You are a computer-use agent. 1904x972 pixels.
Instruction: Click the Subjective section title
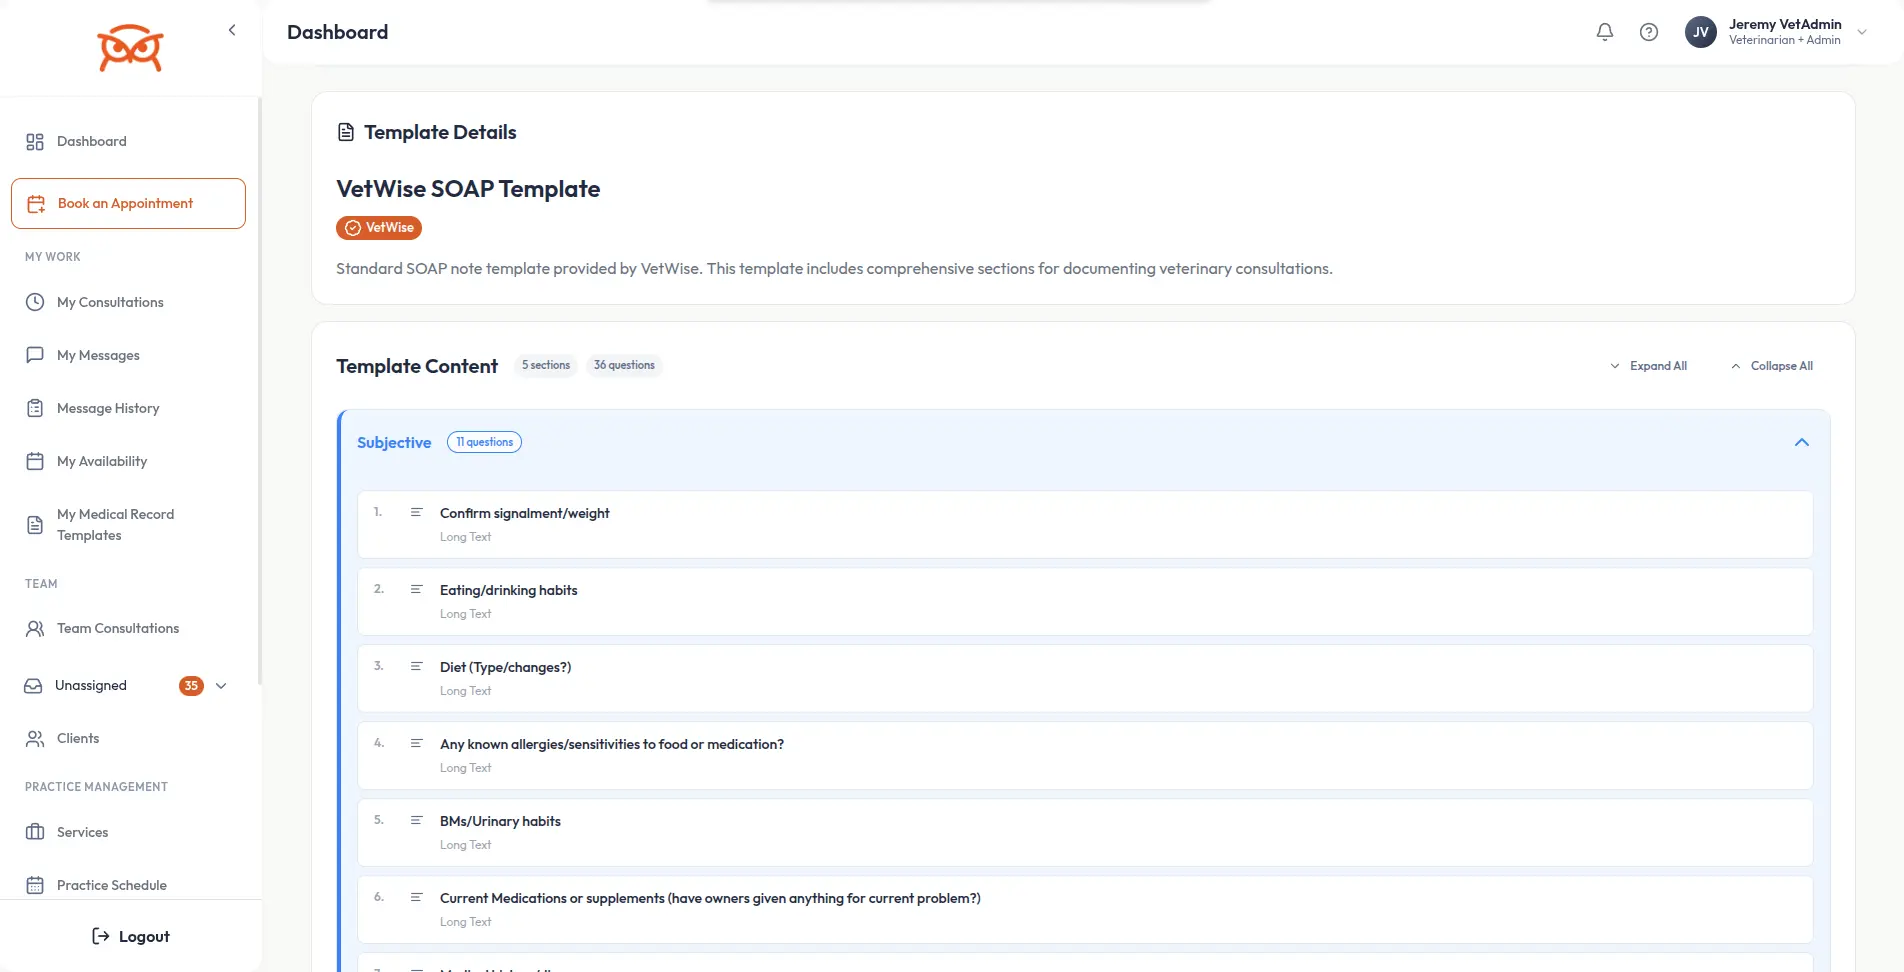tap(394, 443)
